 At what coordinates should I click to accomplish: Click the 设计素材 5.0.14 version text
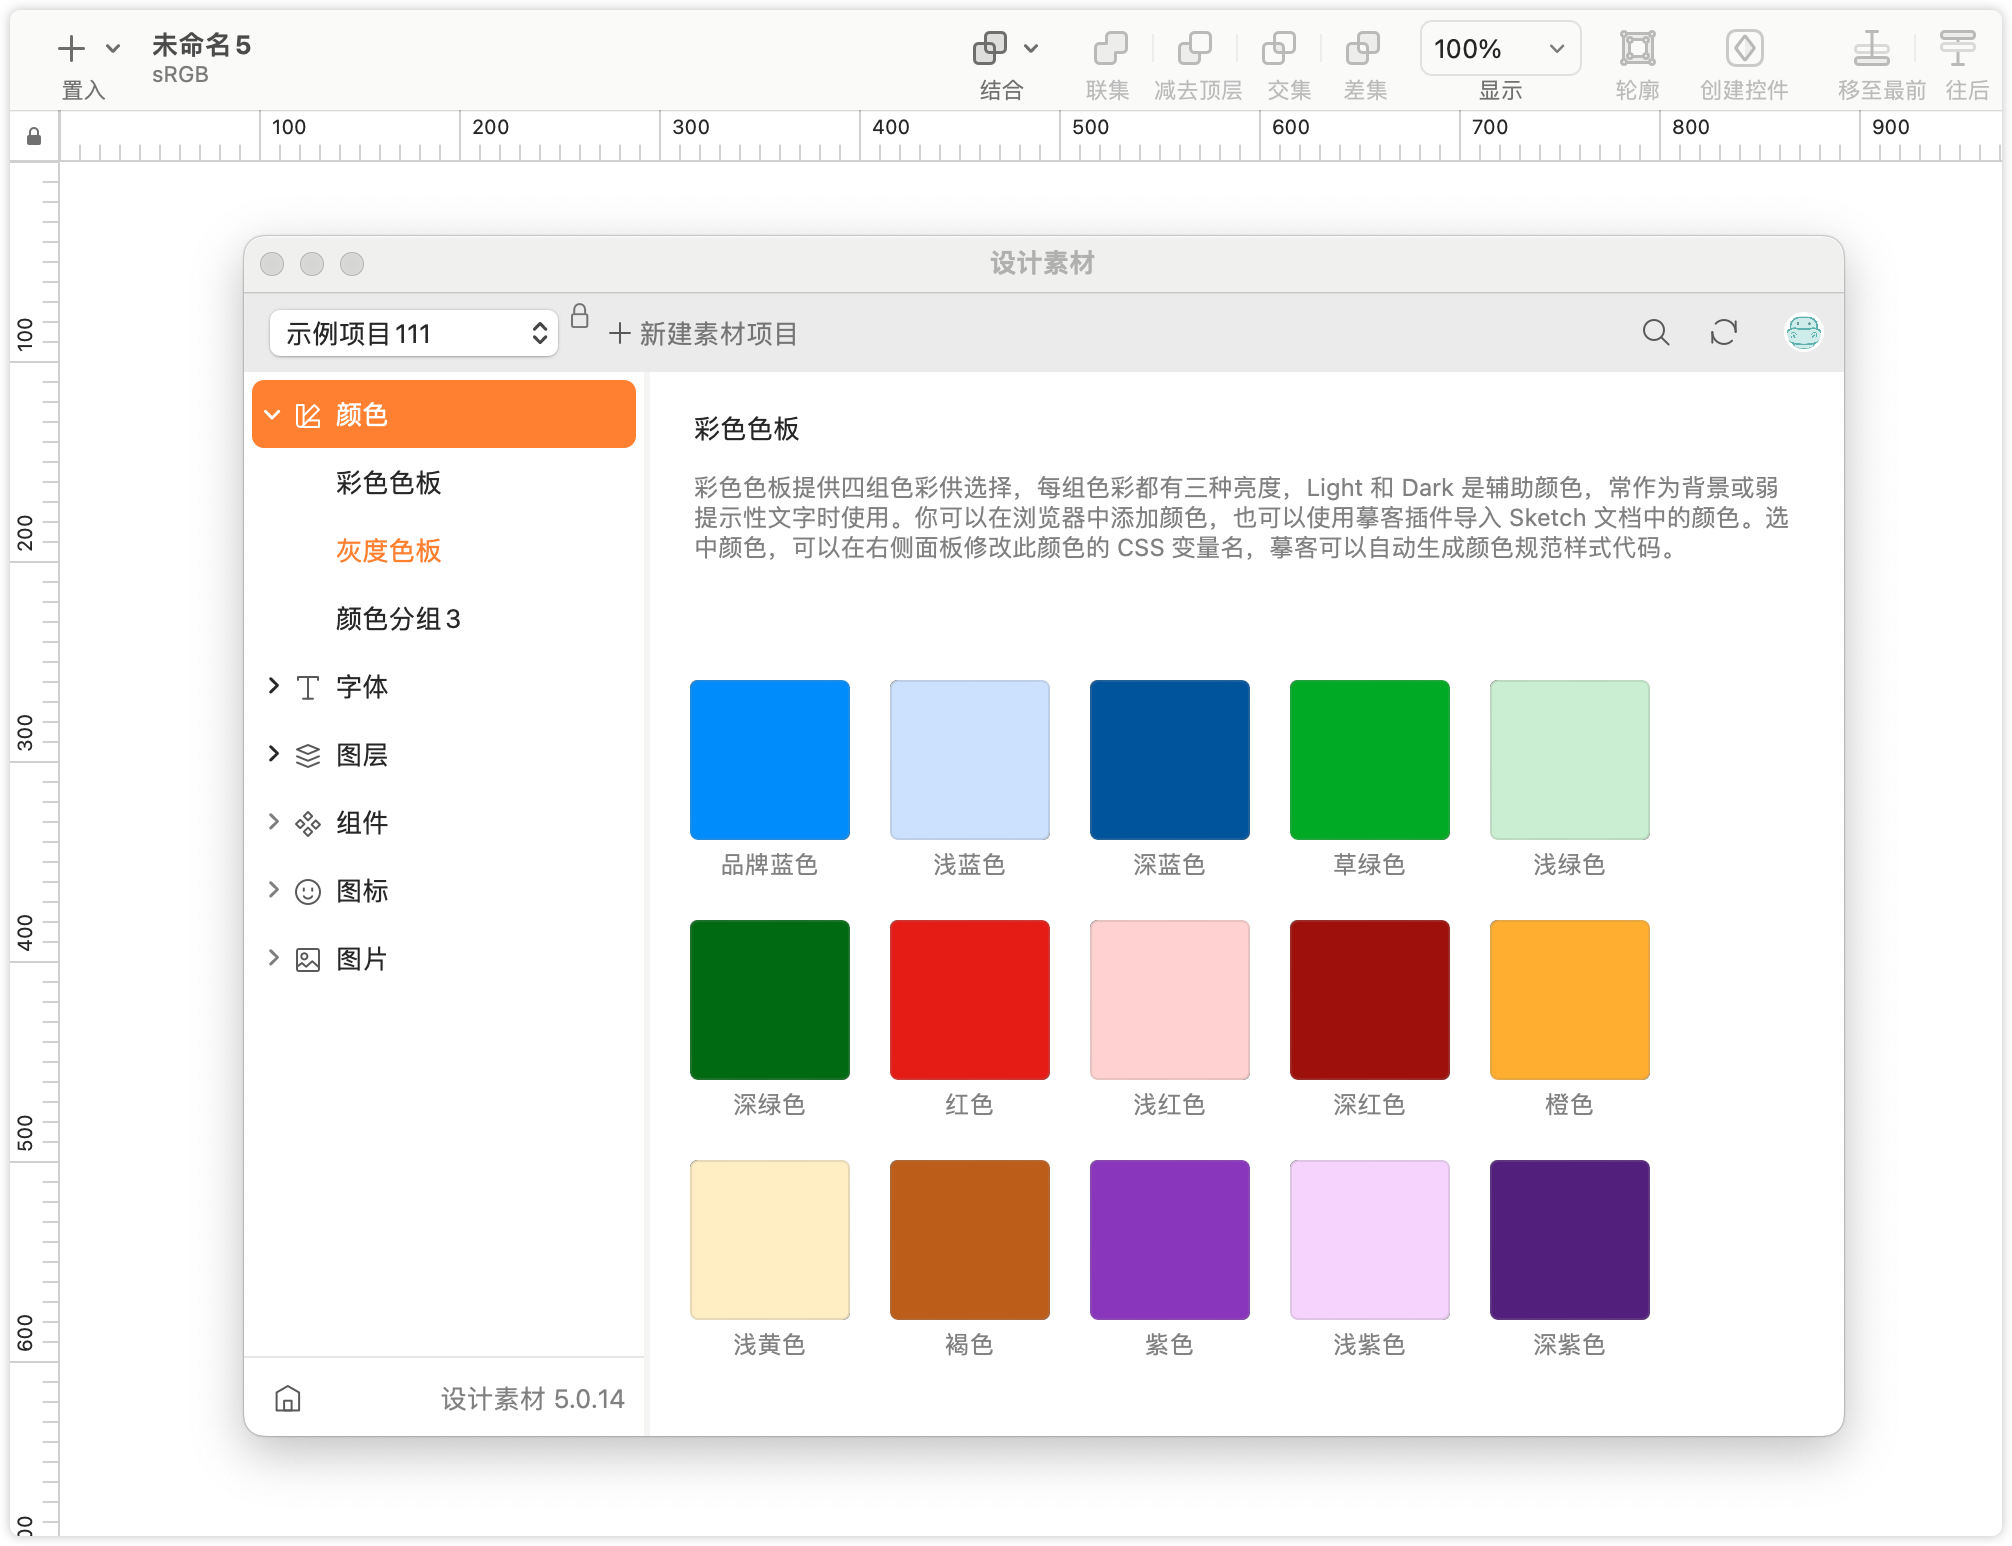pyautogui.click(x=533, y=1398)
